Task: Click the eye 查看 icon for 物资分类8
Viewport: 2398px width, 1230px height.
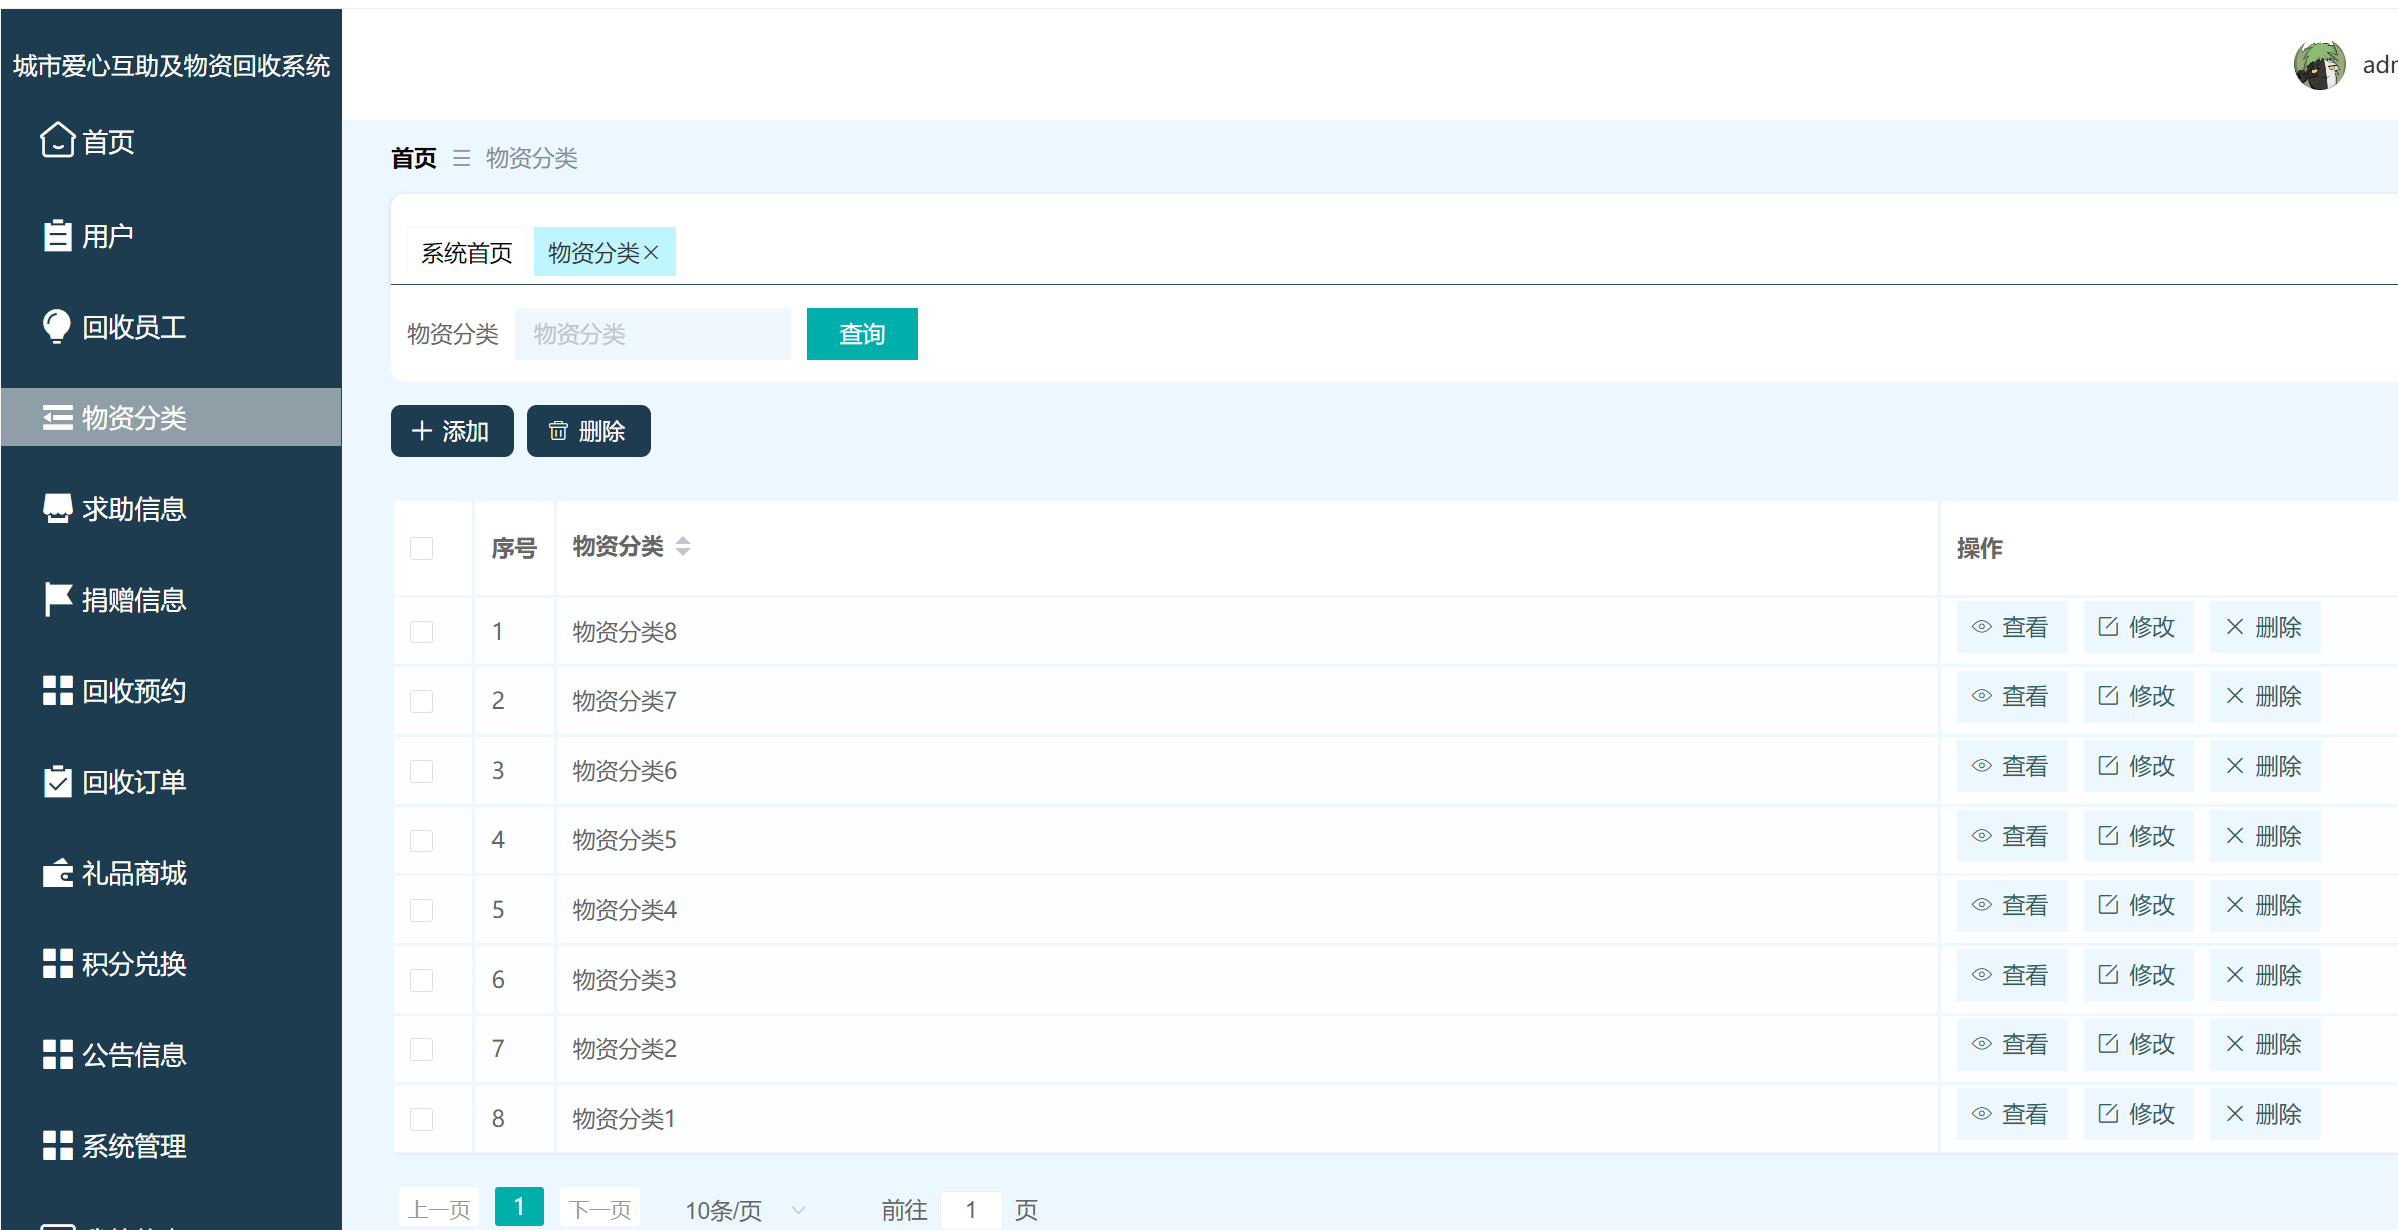Action: click(1981, 627)
